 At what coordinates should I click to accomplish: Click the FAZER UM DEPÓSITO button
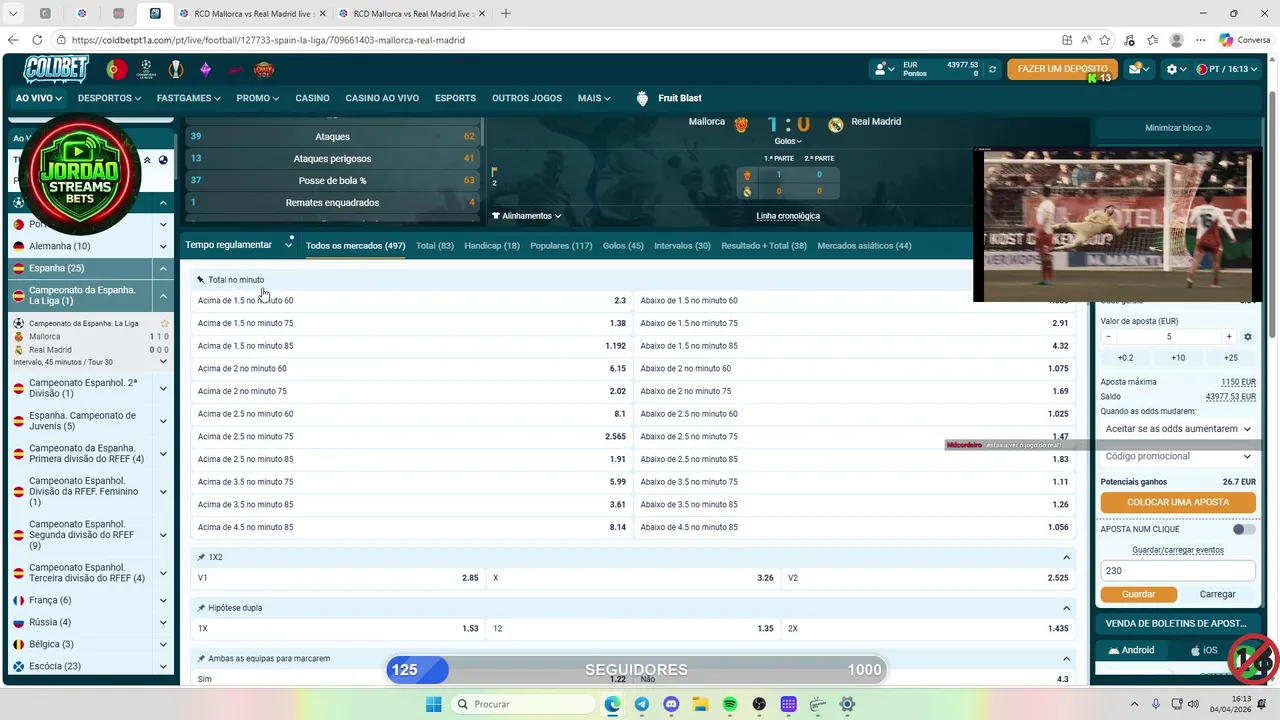(x=1062, y=69)
